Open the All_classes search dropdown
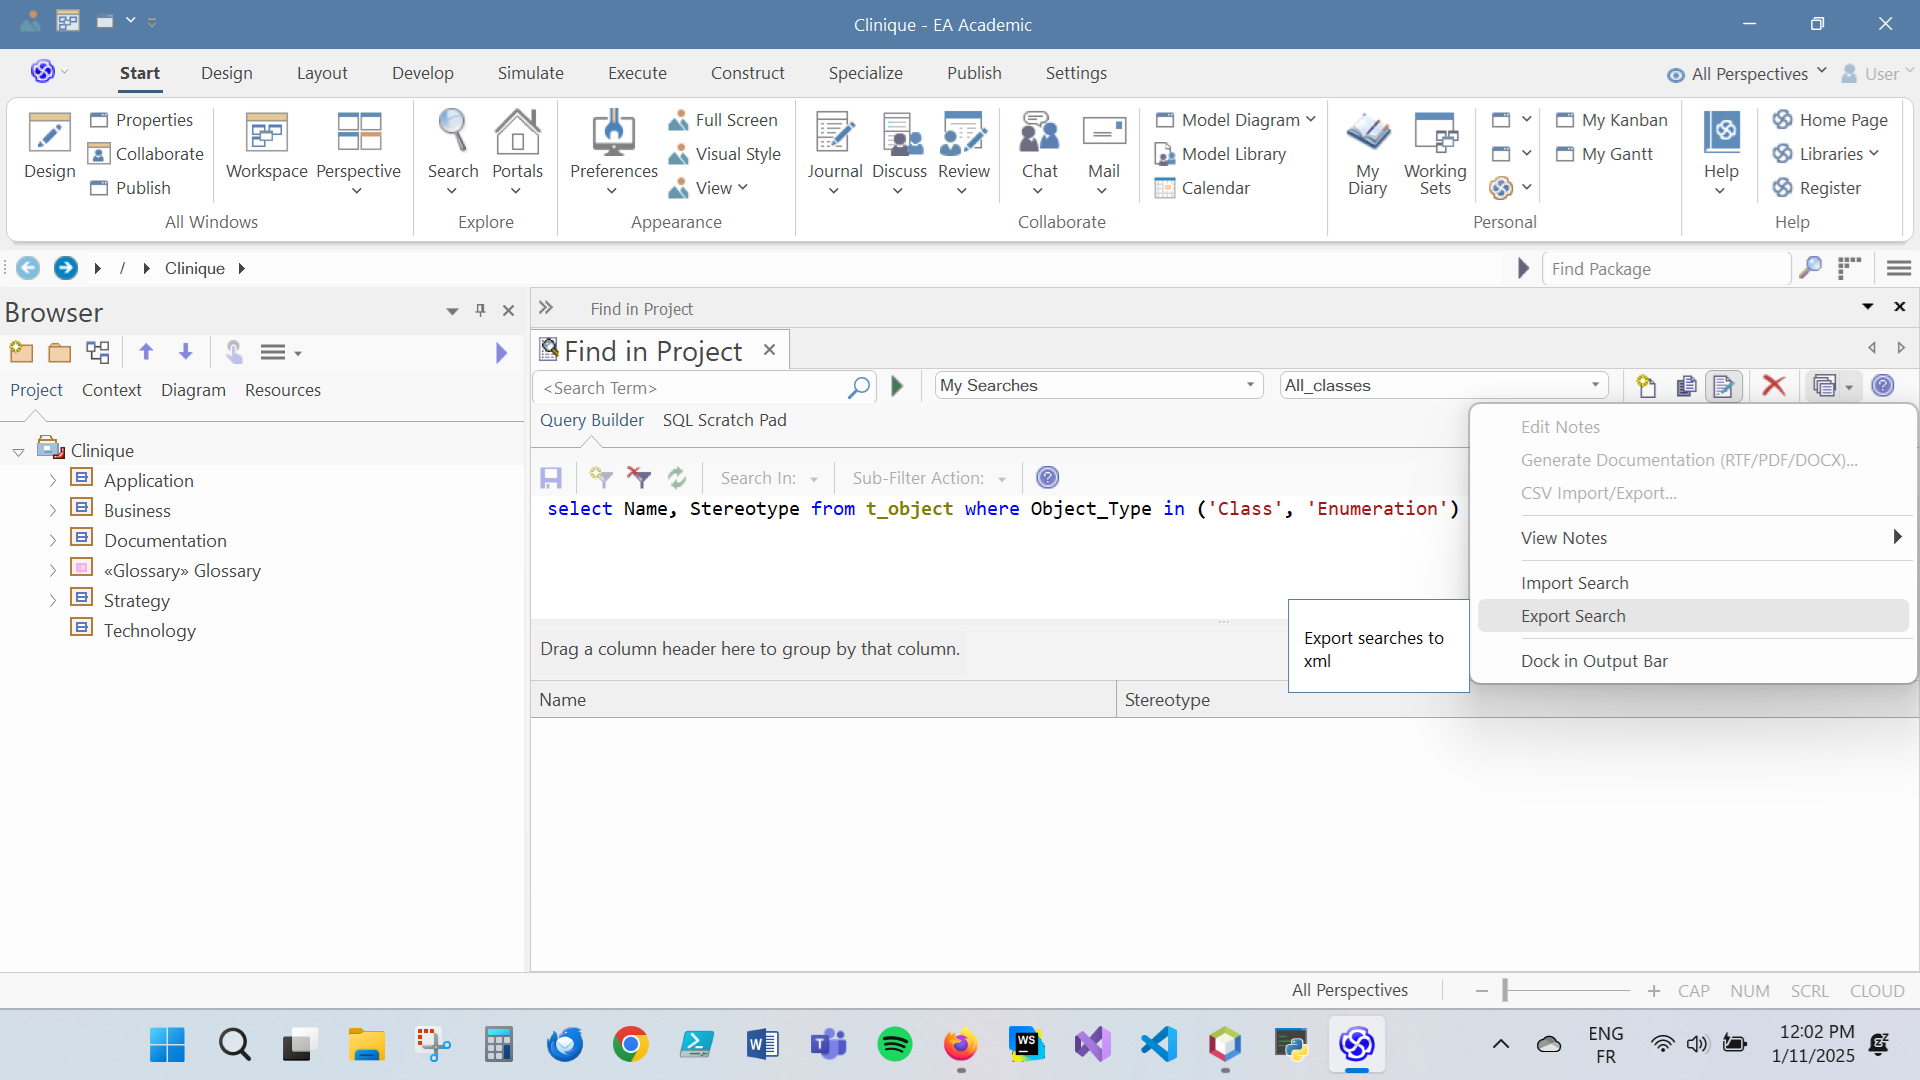The width and height of the screenshot is (1920, 1080). point(1595,386)
